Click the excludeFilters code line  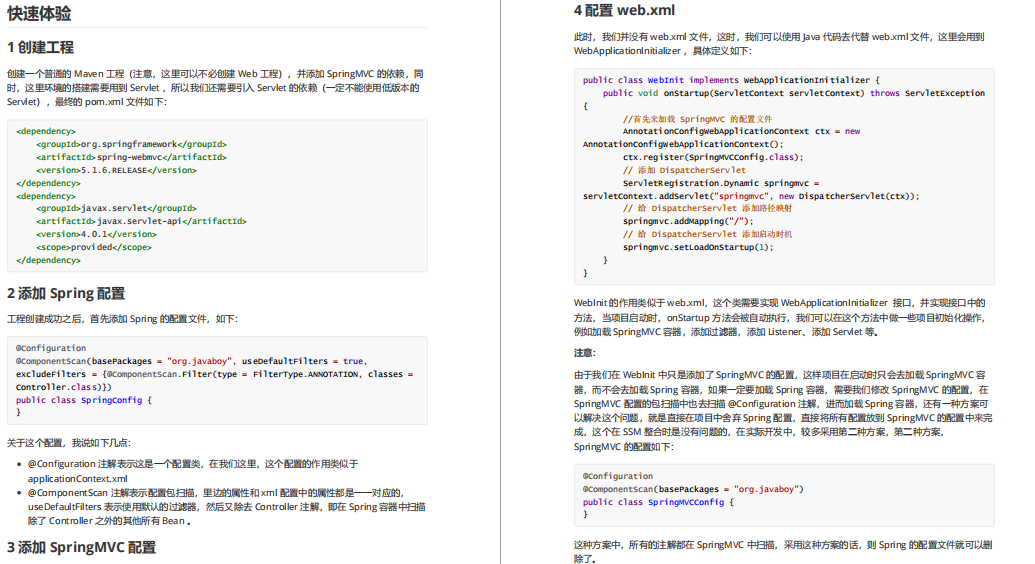coord(215,374)
